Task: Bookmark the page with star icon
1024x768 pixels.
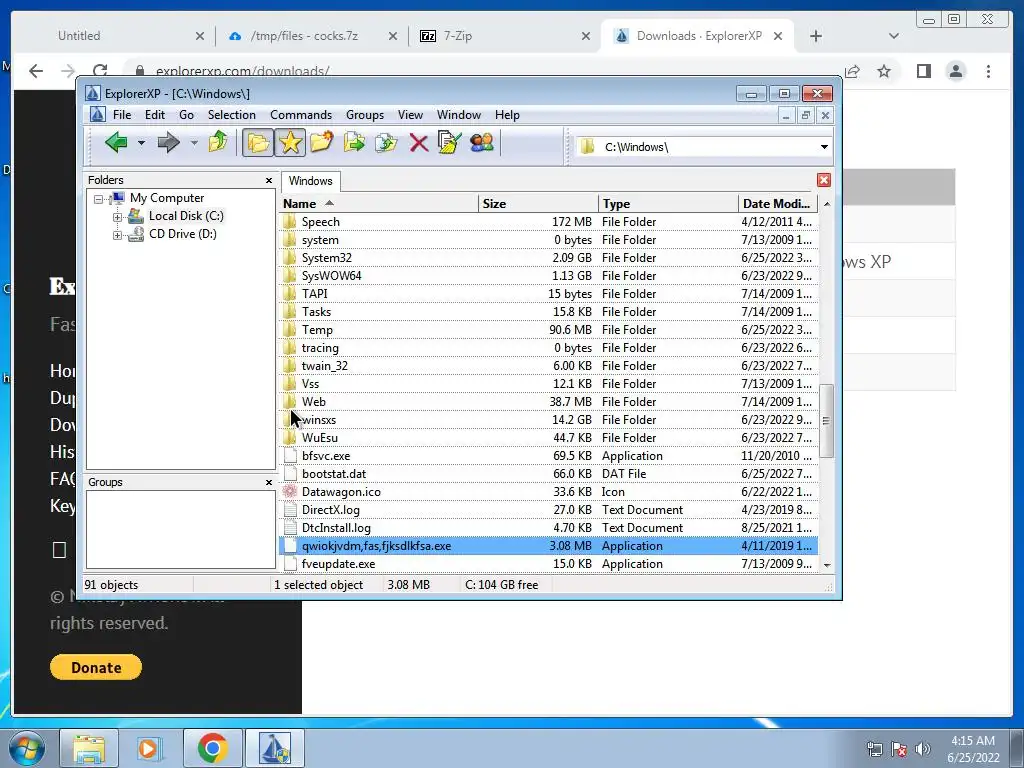Action: point(884,71)
